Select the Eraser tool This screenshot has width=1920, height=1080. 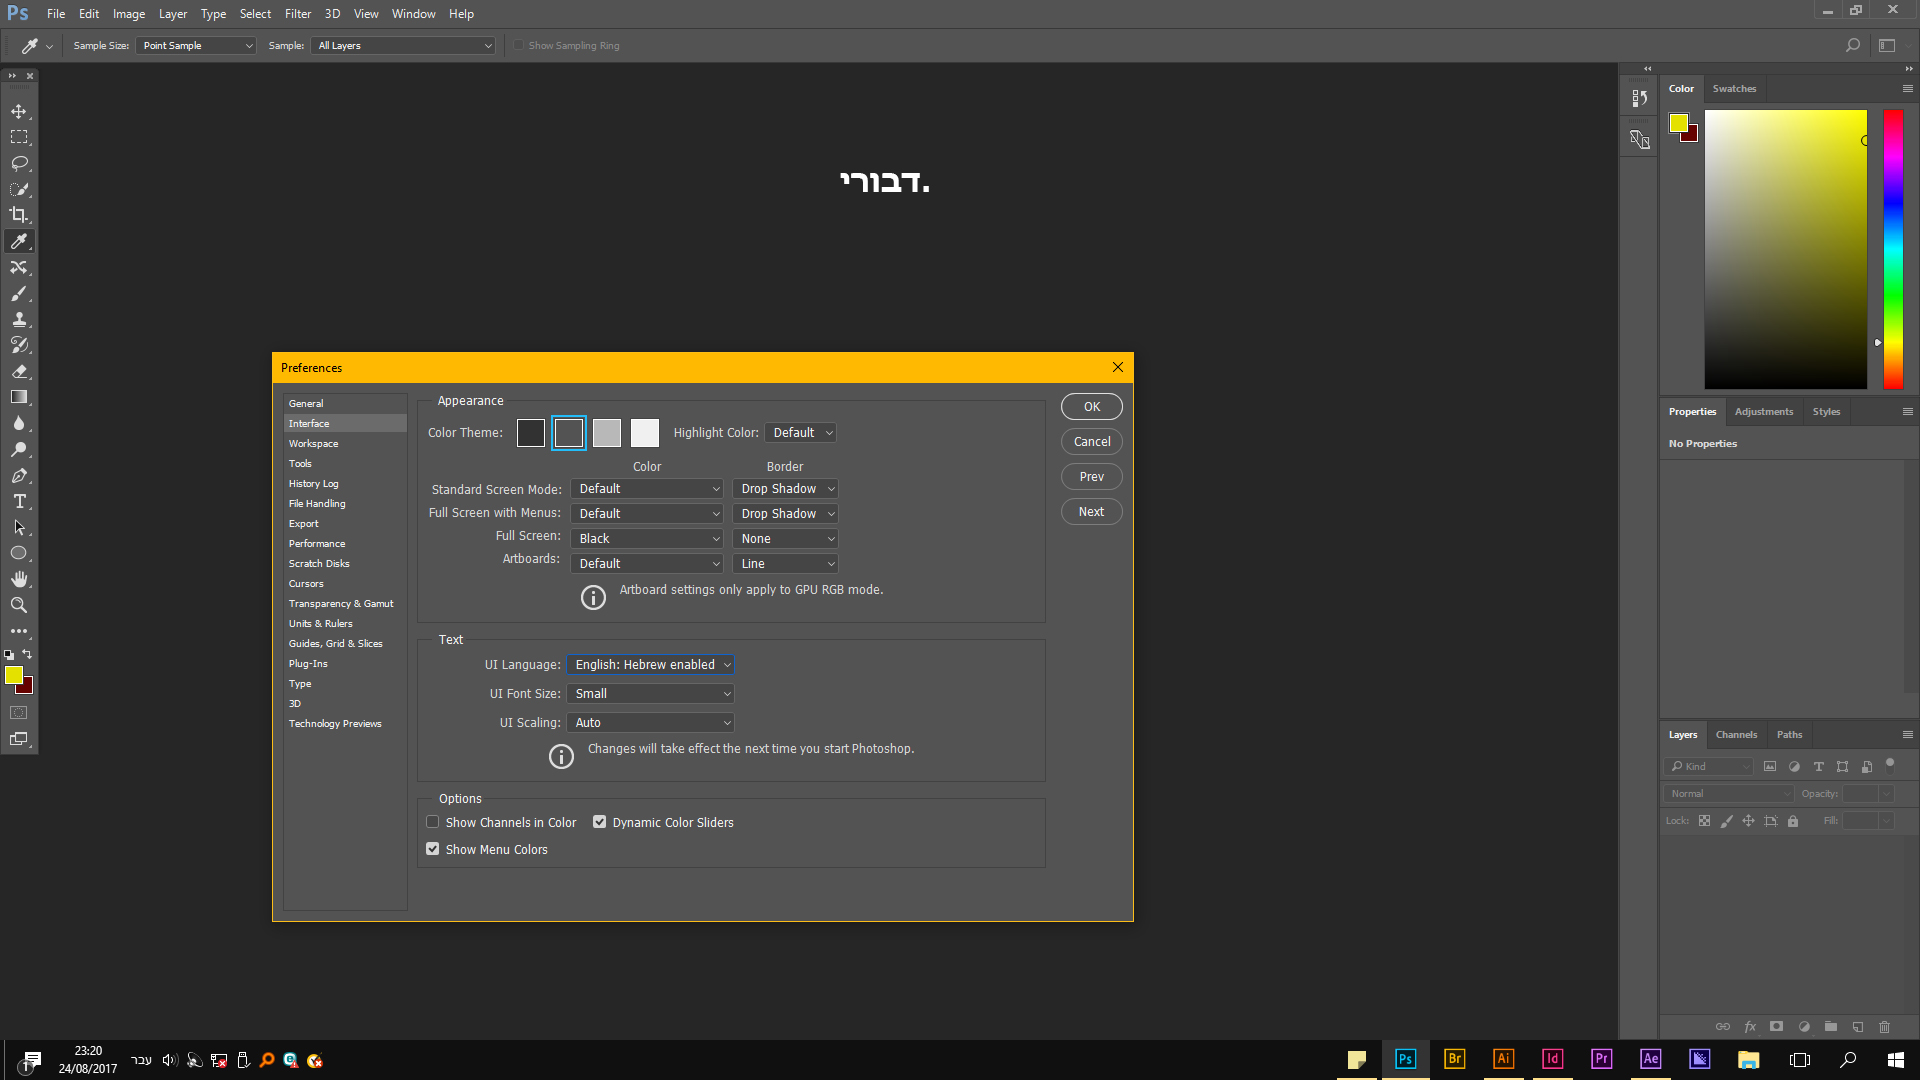pos(19,371)
